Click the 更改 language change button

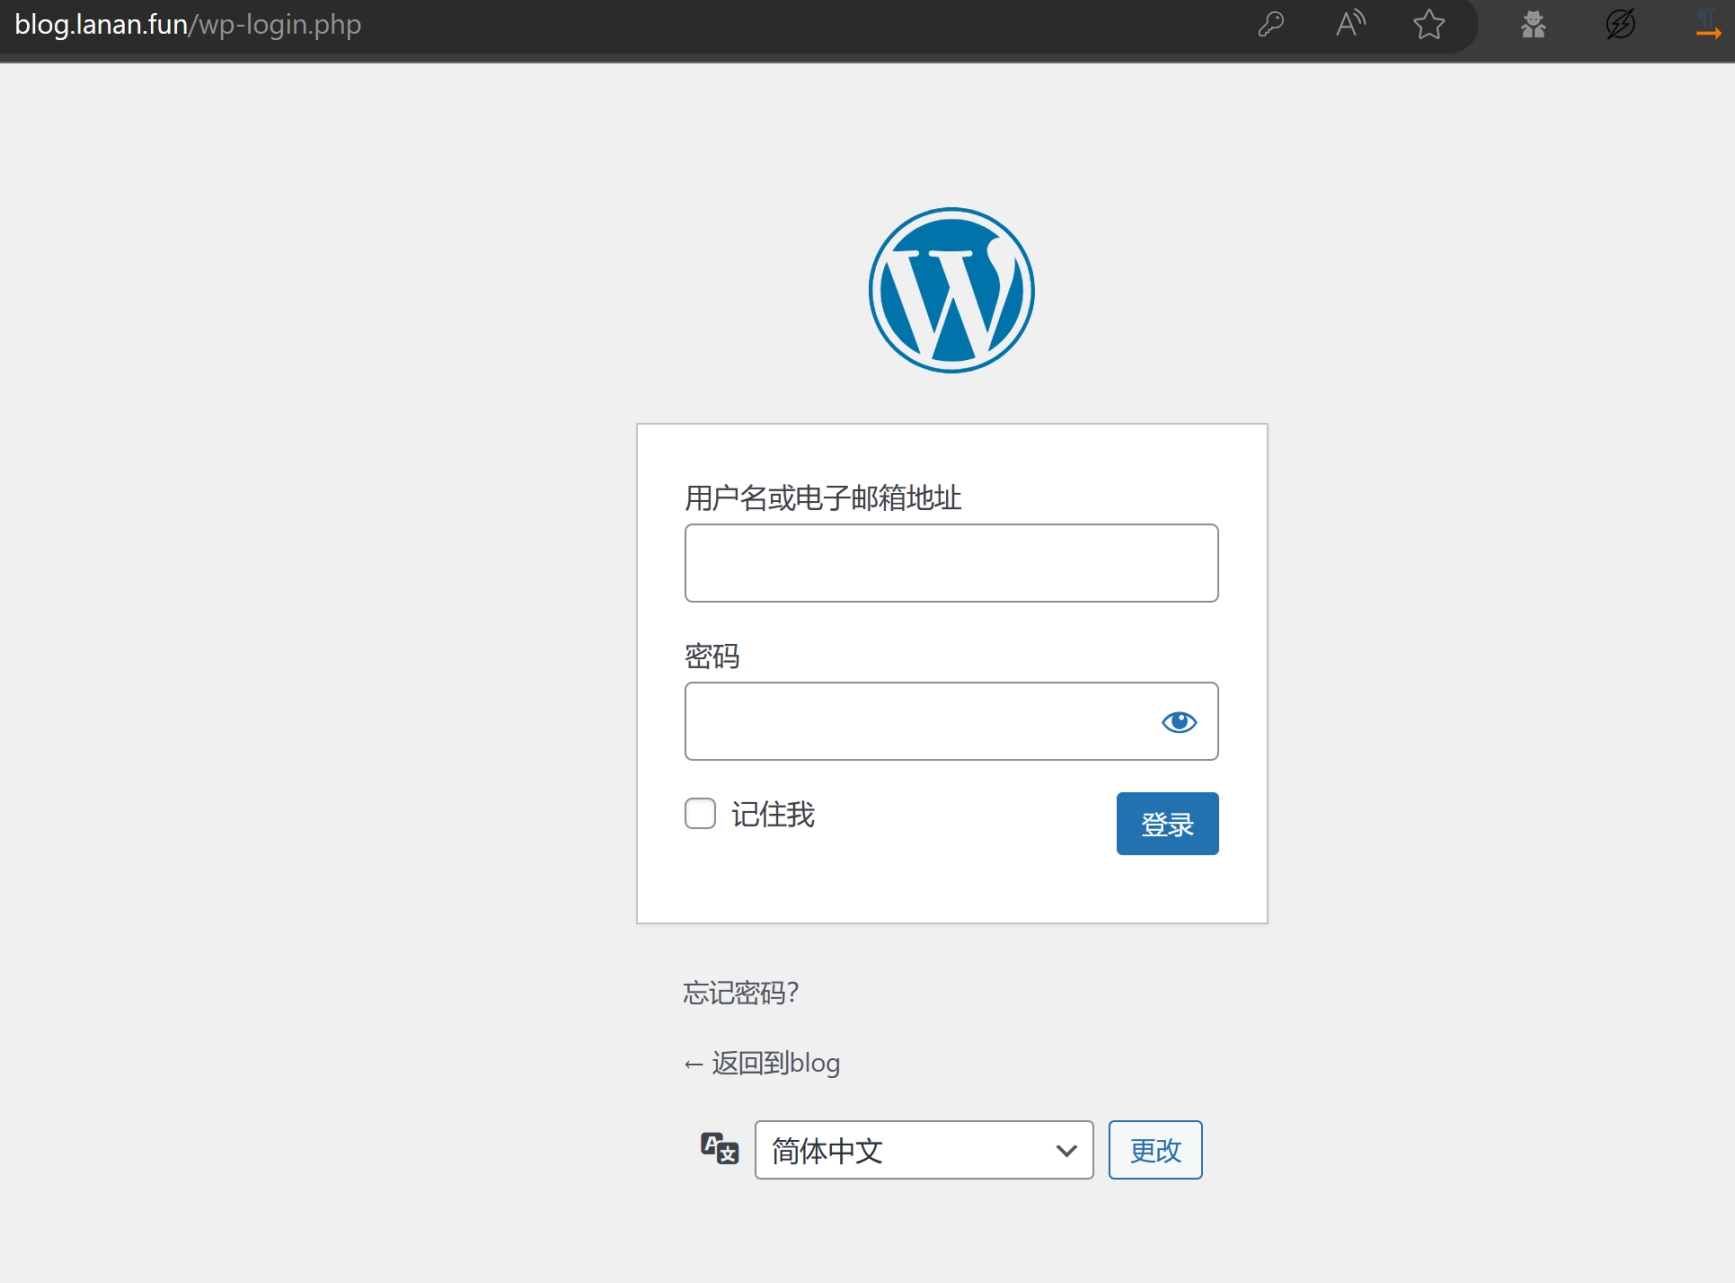[x=1155, y=1150]
